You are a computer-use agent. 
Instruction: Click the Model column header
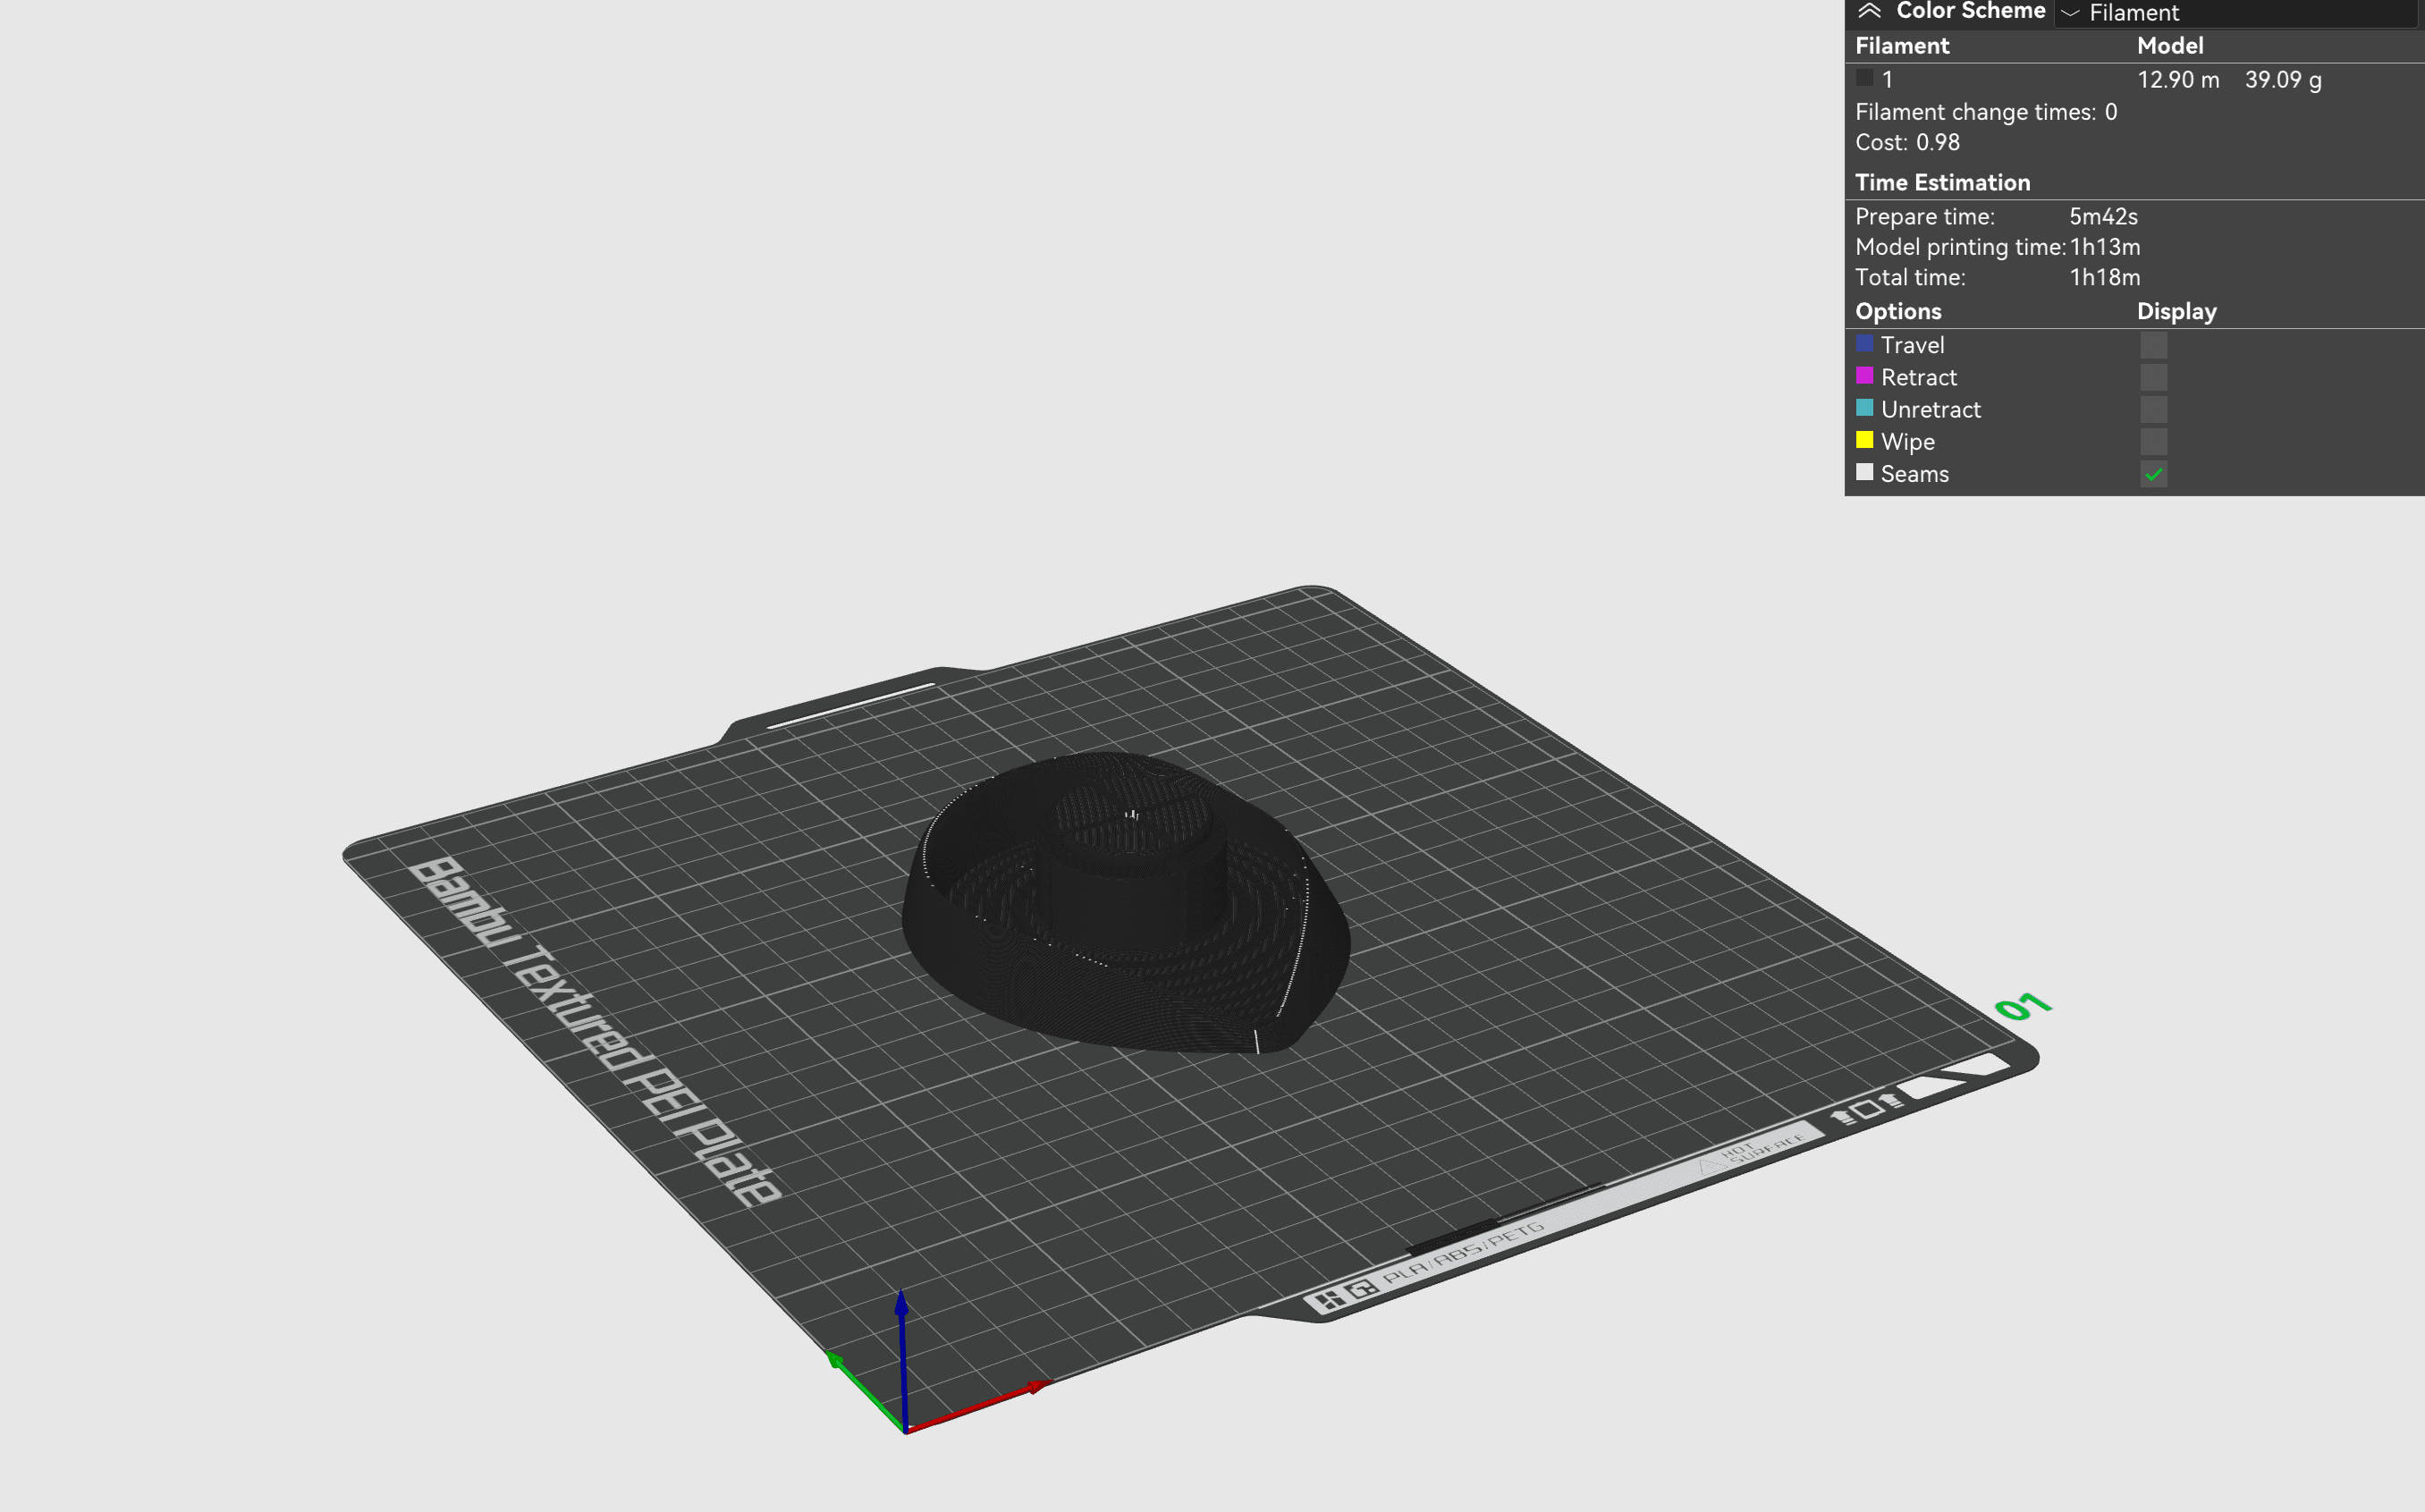pos(2170,46)
